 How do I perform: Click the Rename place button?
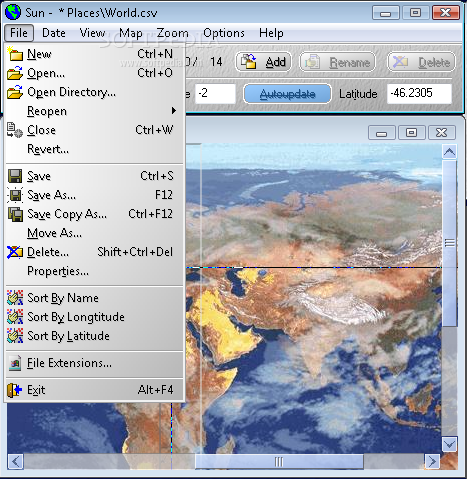pos(338,62)
